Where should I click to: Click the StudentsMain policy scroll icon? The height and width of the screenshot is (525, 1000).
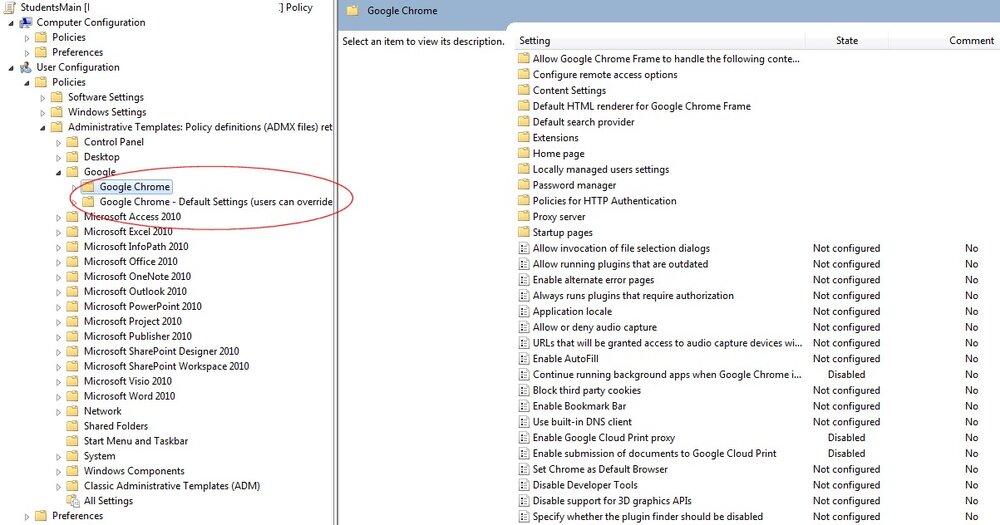pyautogui.click(x=10, y=7)
